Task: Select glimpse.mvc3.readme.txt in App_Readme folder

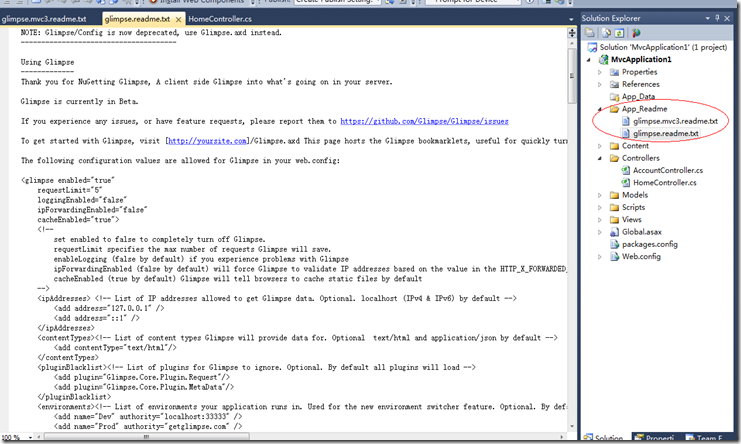Action: coord(675,121)
